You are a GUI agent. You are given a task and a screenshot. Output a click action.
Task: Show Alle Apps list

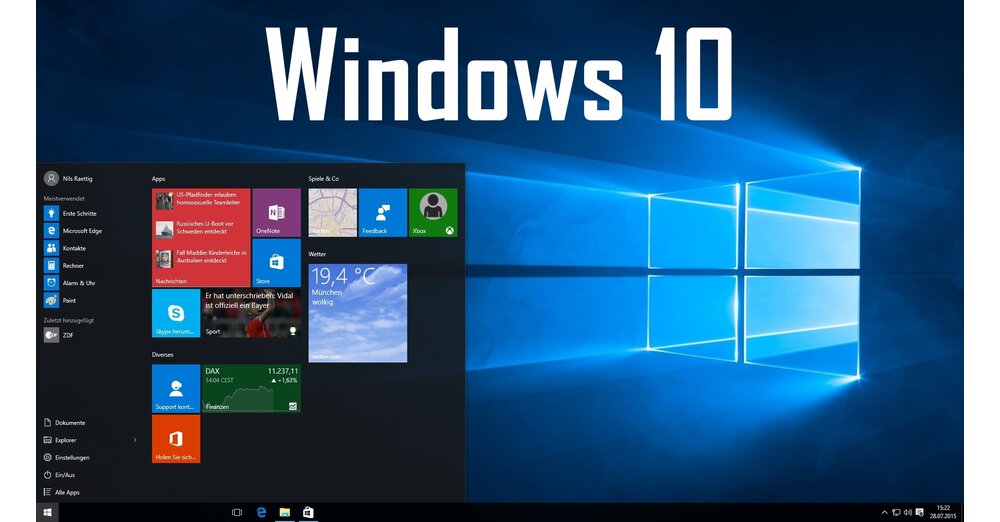pyautogui.click(x=62, y=492)
